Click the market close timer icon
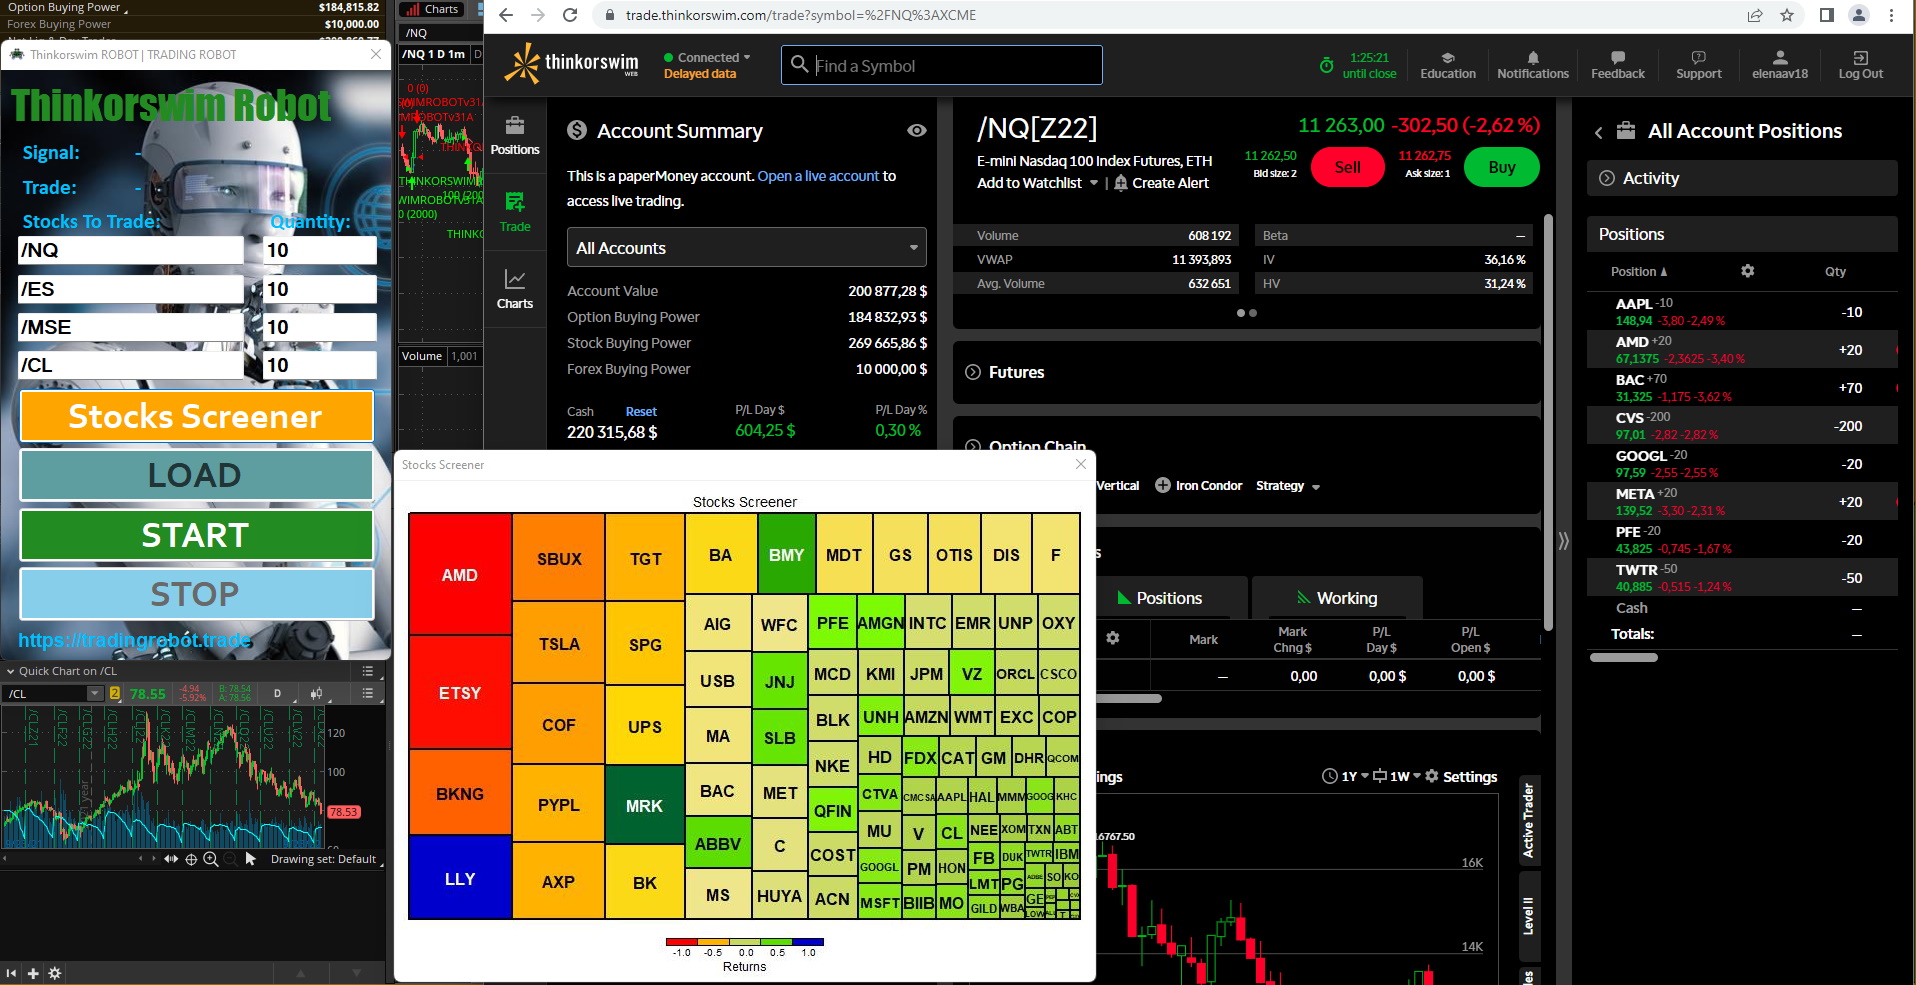1916x985 pixels. click(1326, 66)
